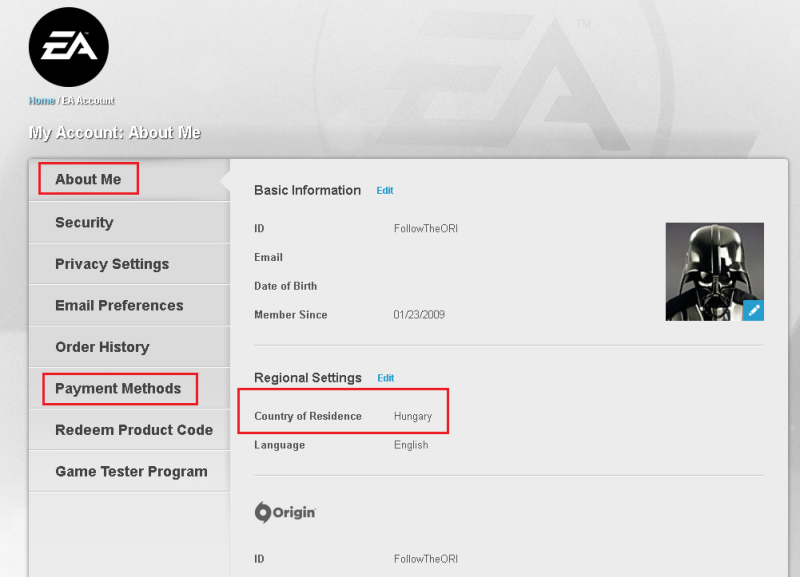Click the EA logo icon
800x577 pixels.
(x=68, y=47)
